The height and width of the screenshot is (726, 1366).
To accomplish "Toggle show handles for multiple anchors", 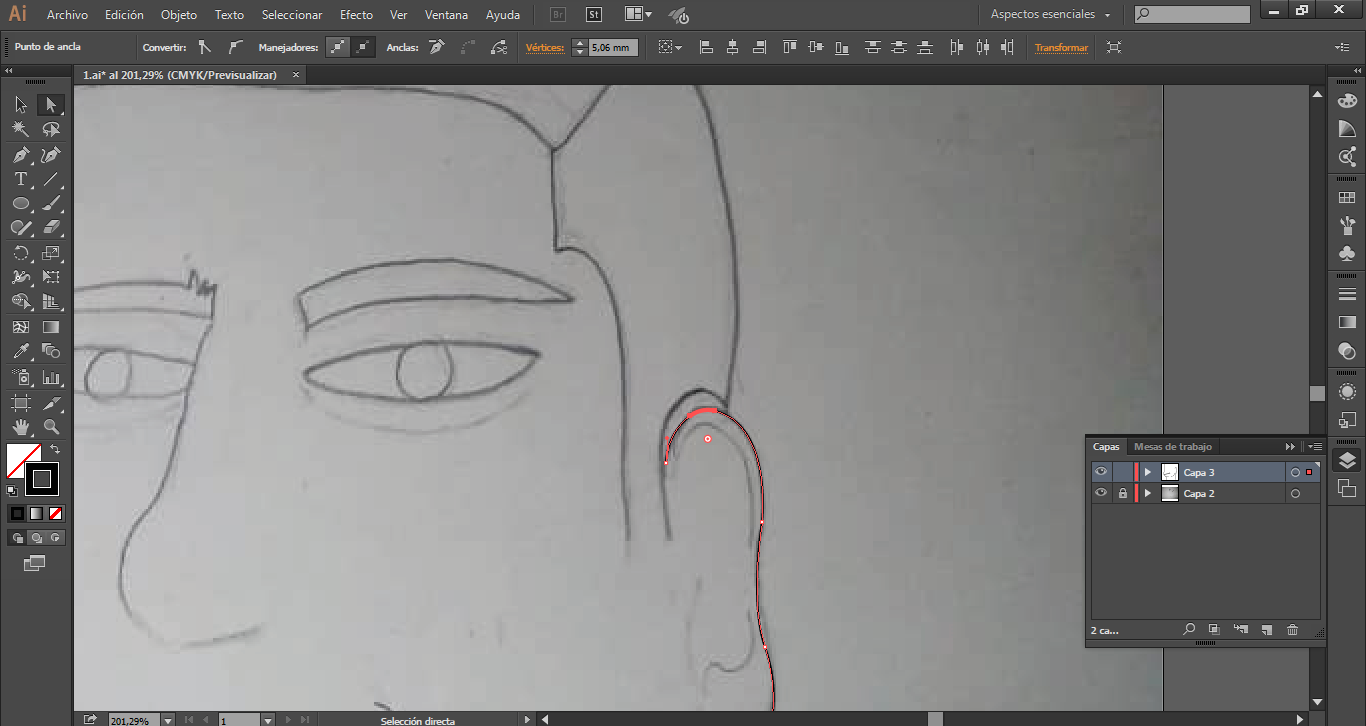I will (339, 47).
